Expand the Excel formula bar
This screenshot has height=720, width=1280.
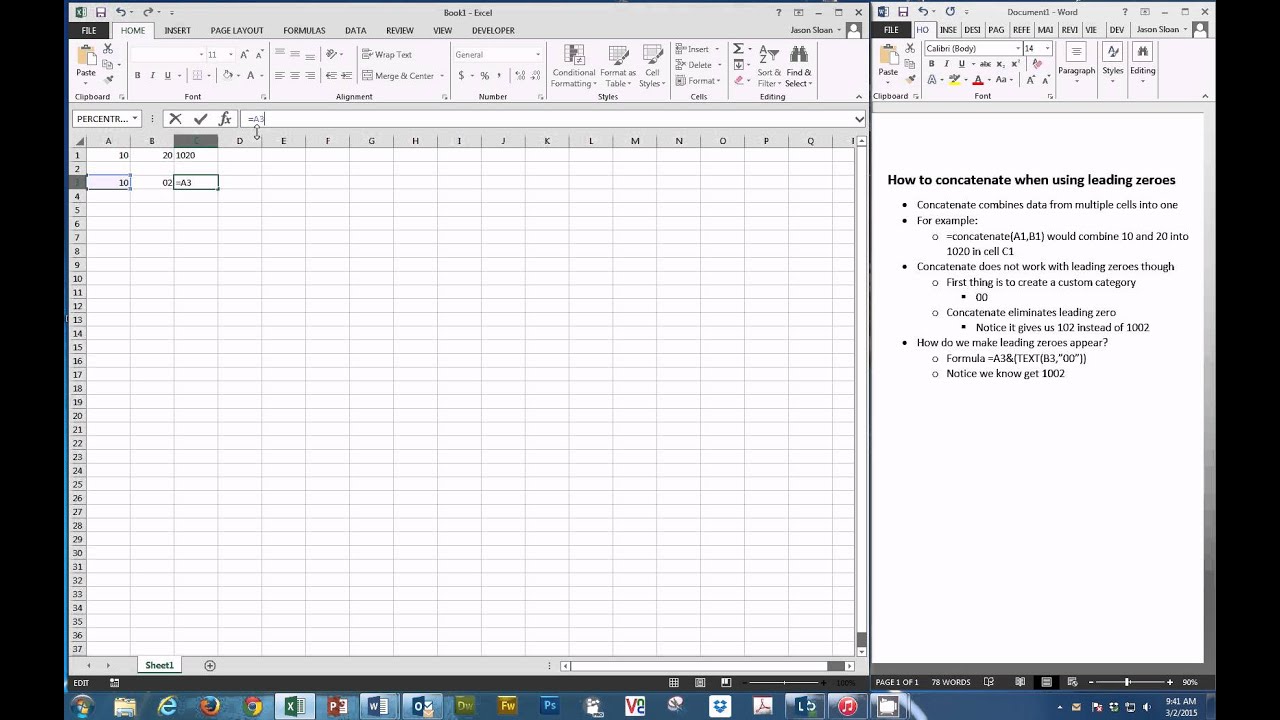(x=859, y=119)
